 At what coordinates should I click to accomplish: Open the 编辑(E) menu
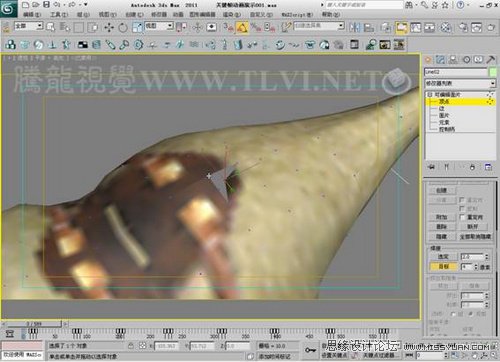coord(32,15)
